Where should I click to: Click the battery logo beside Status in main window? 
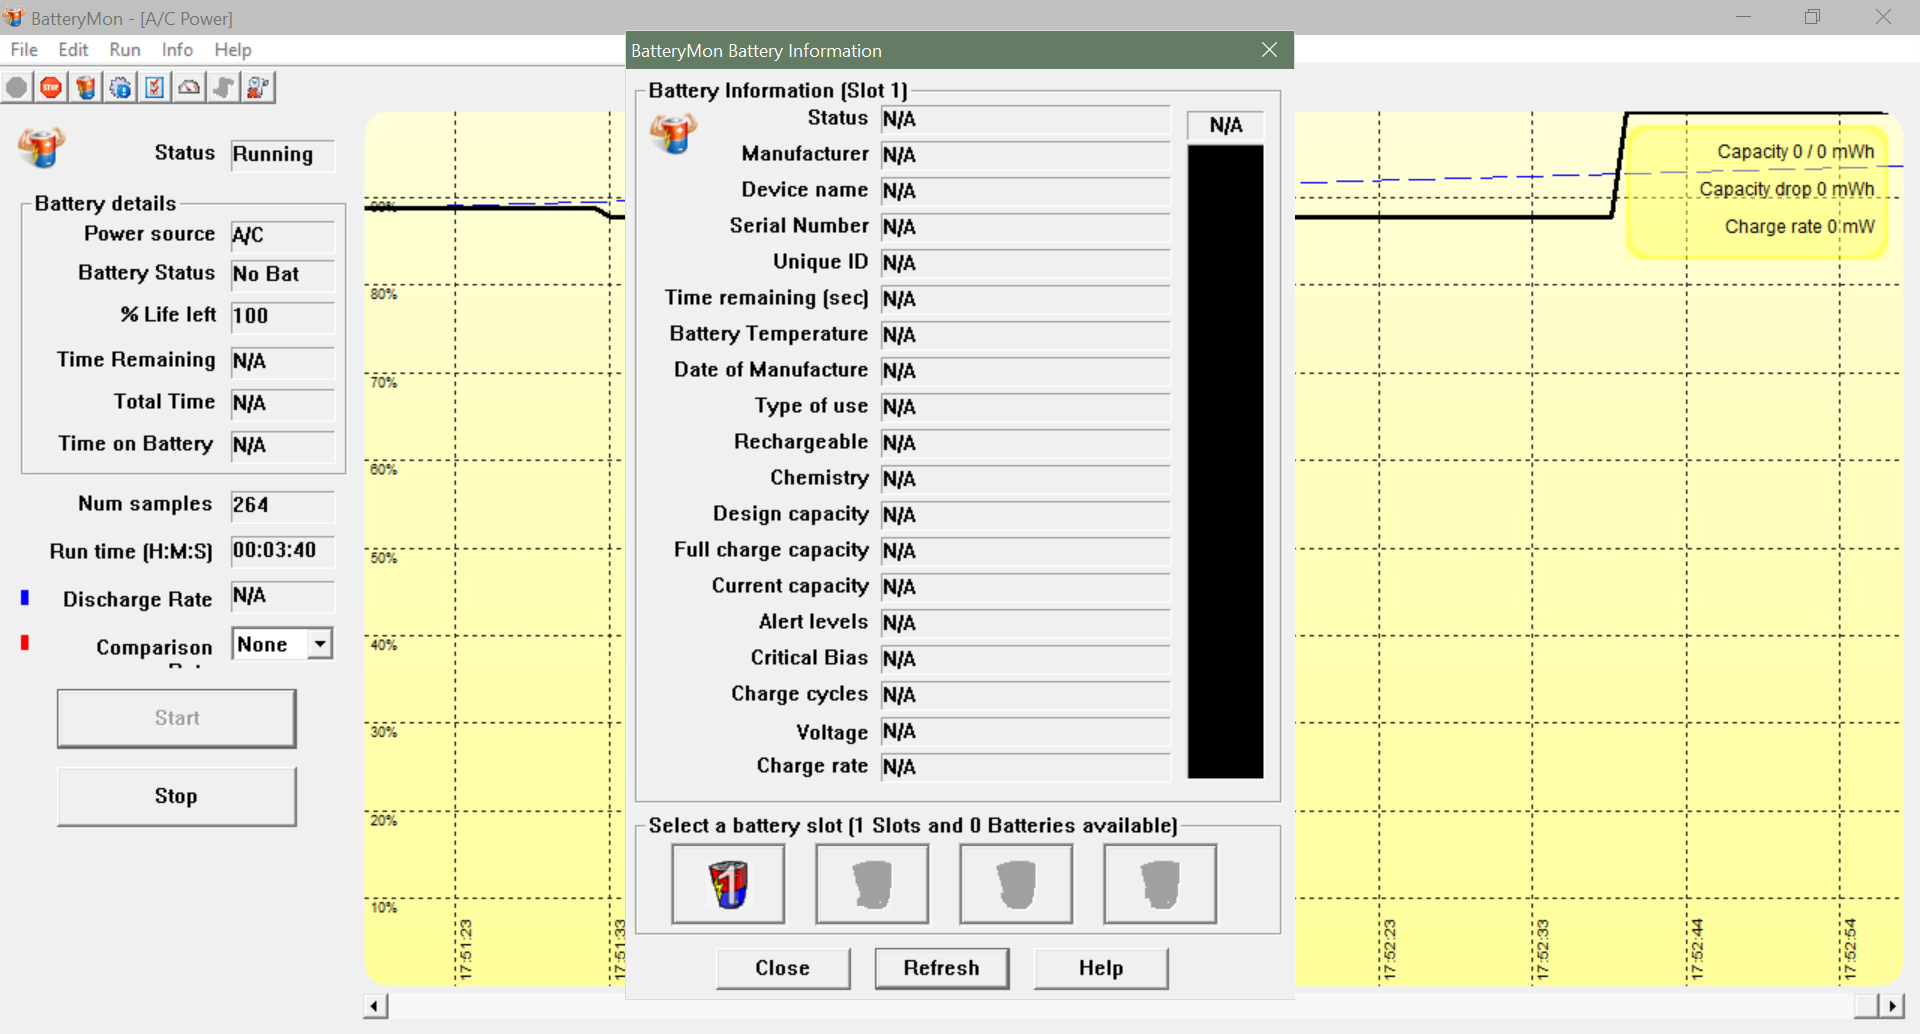42,147
